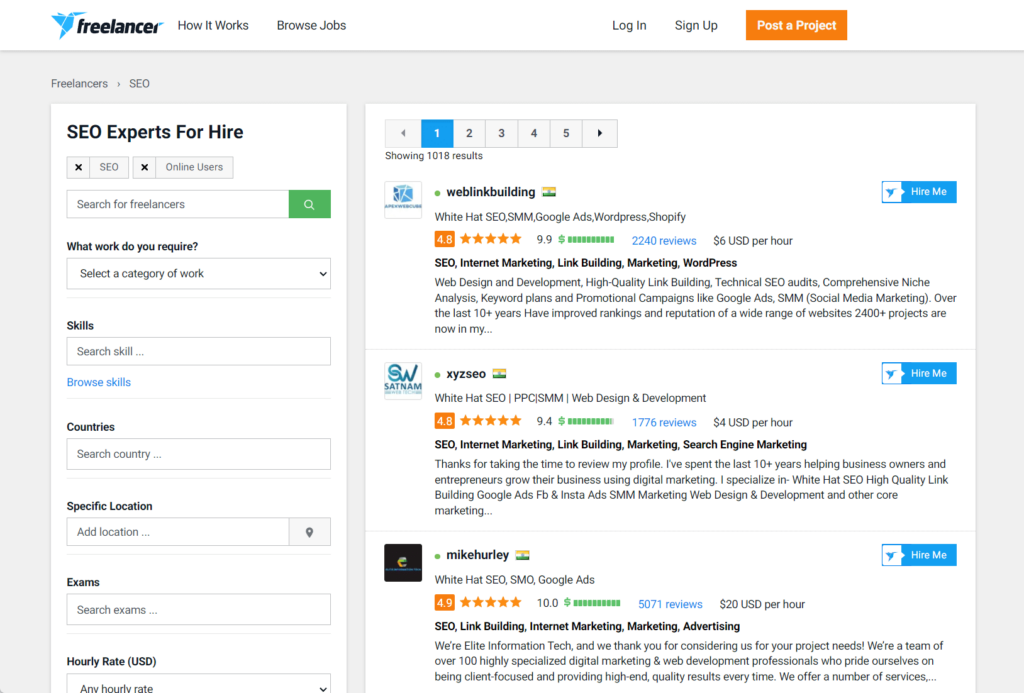Click '$20 USD per hour' text
Viewport: 1024px width, 693px height.
click(761, 604)
